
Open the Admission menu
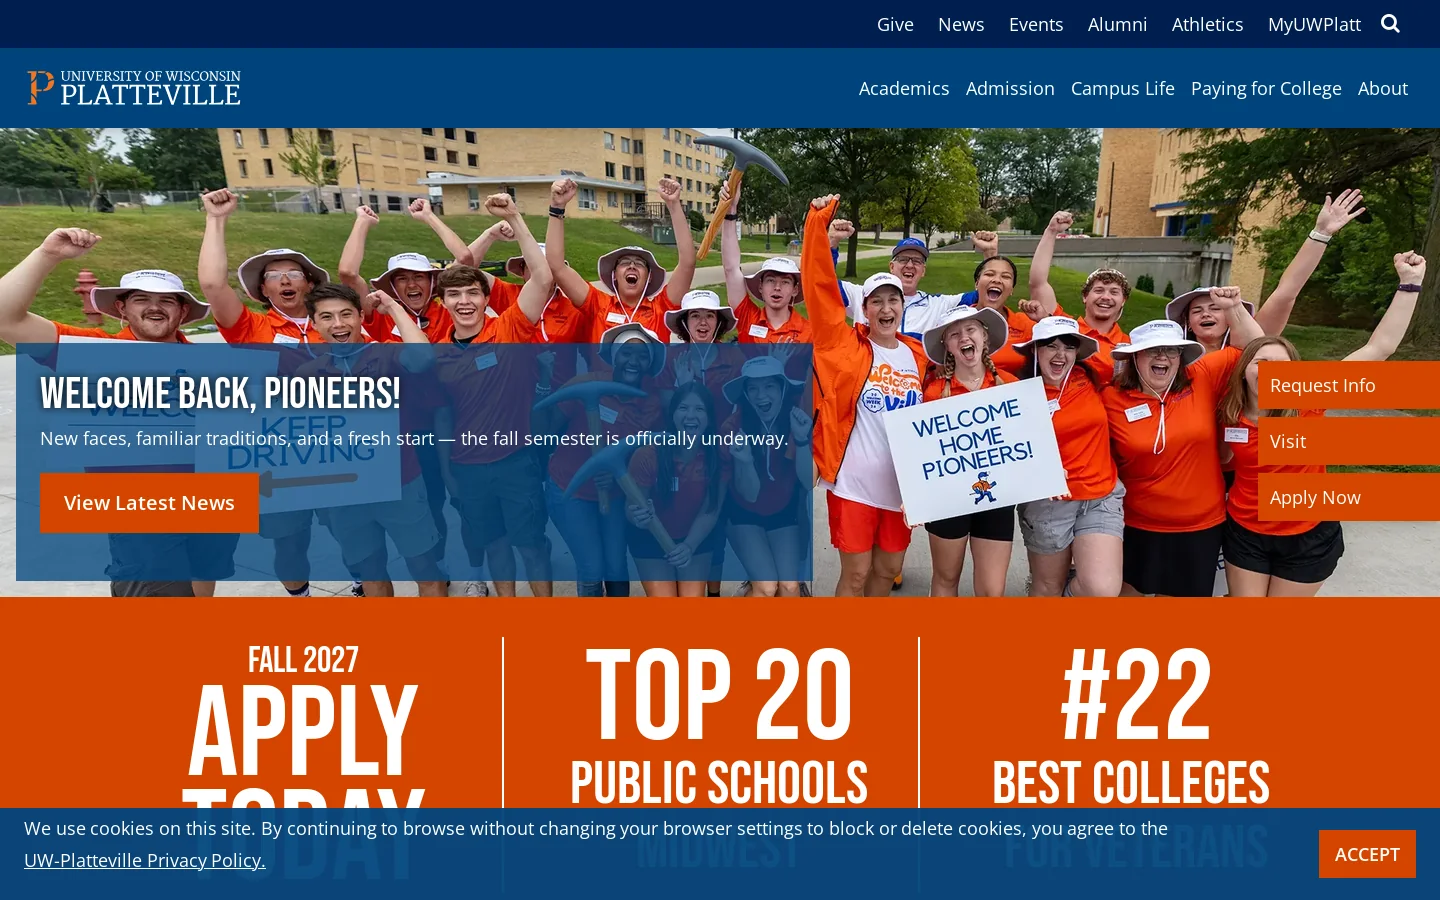click(x=1010, y=88)
